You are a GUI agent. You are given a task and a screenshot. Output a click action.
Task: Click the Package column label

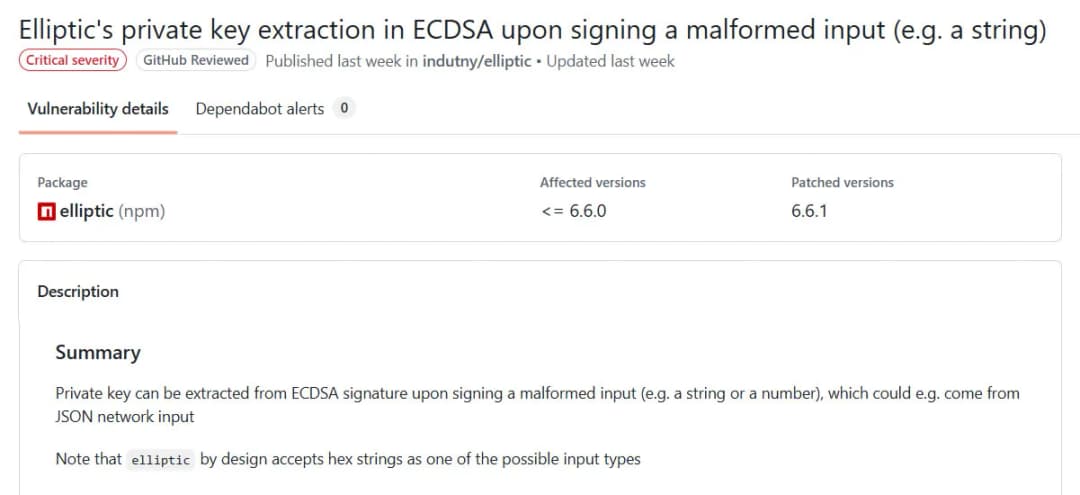(x=62, y=182)
